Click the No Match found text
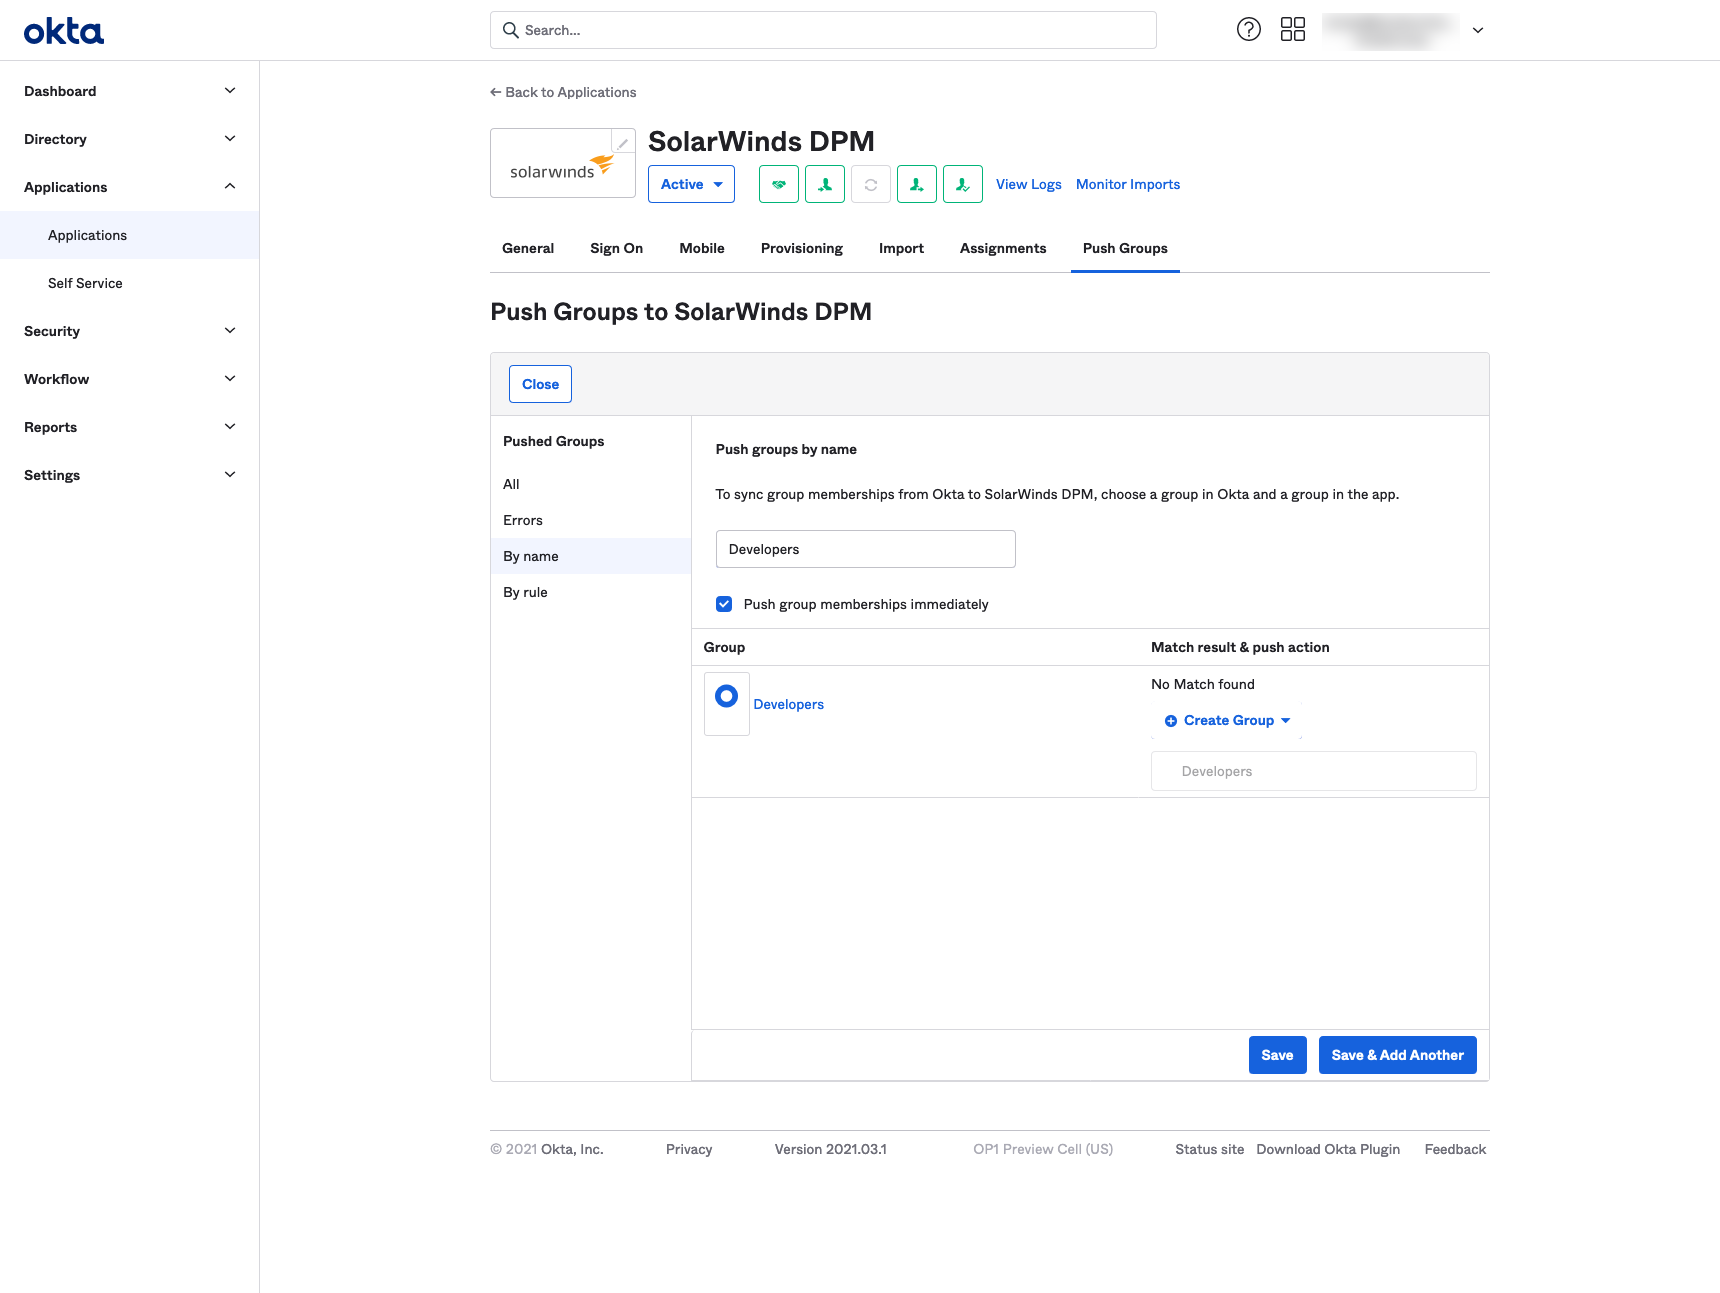 click(1202, 684)
